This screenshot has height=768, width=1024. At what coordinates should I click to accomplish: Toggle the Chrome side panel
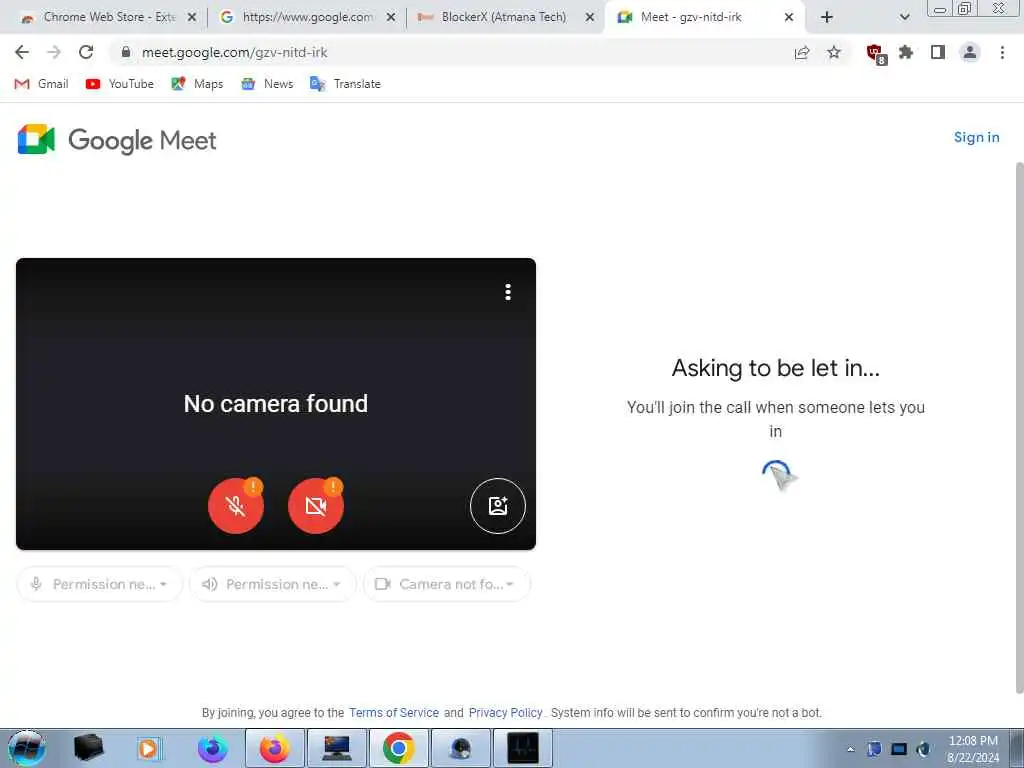click(938, 52)
